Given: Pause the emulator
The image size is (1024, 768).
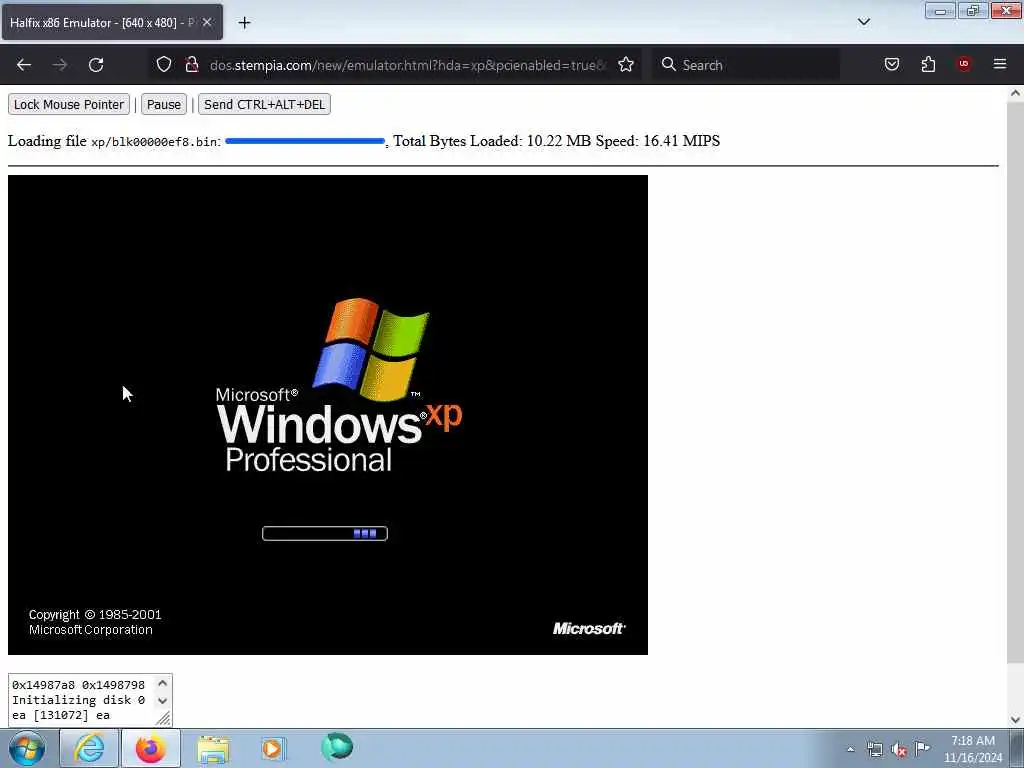Looking at the screenshot, I should [163, 104].
